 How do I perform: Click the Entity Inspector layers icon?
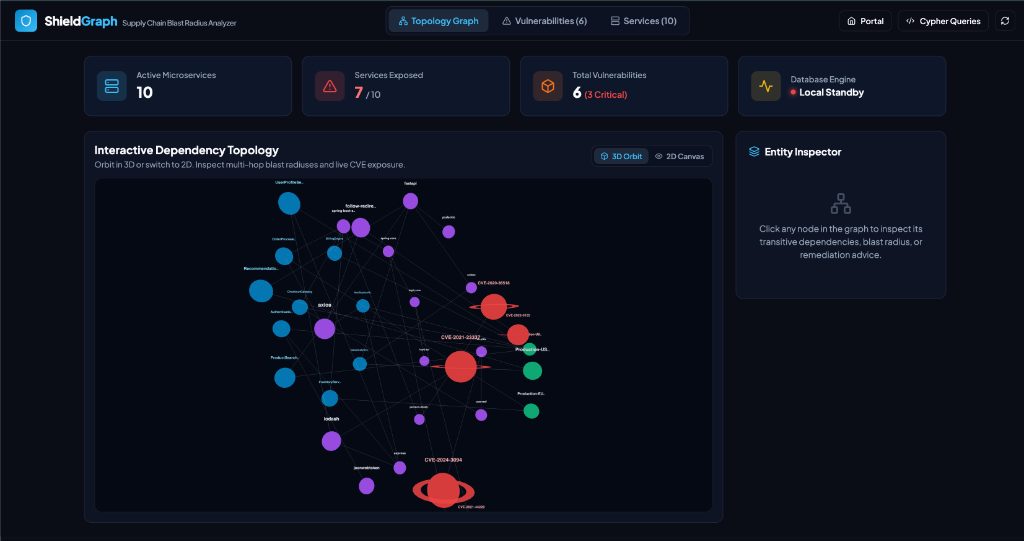point(754,152)
